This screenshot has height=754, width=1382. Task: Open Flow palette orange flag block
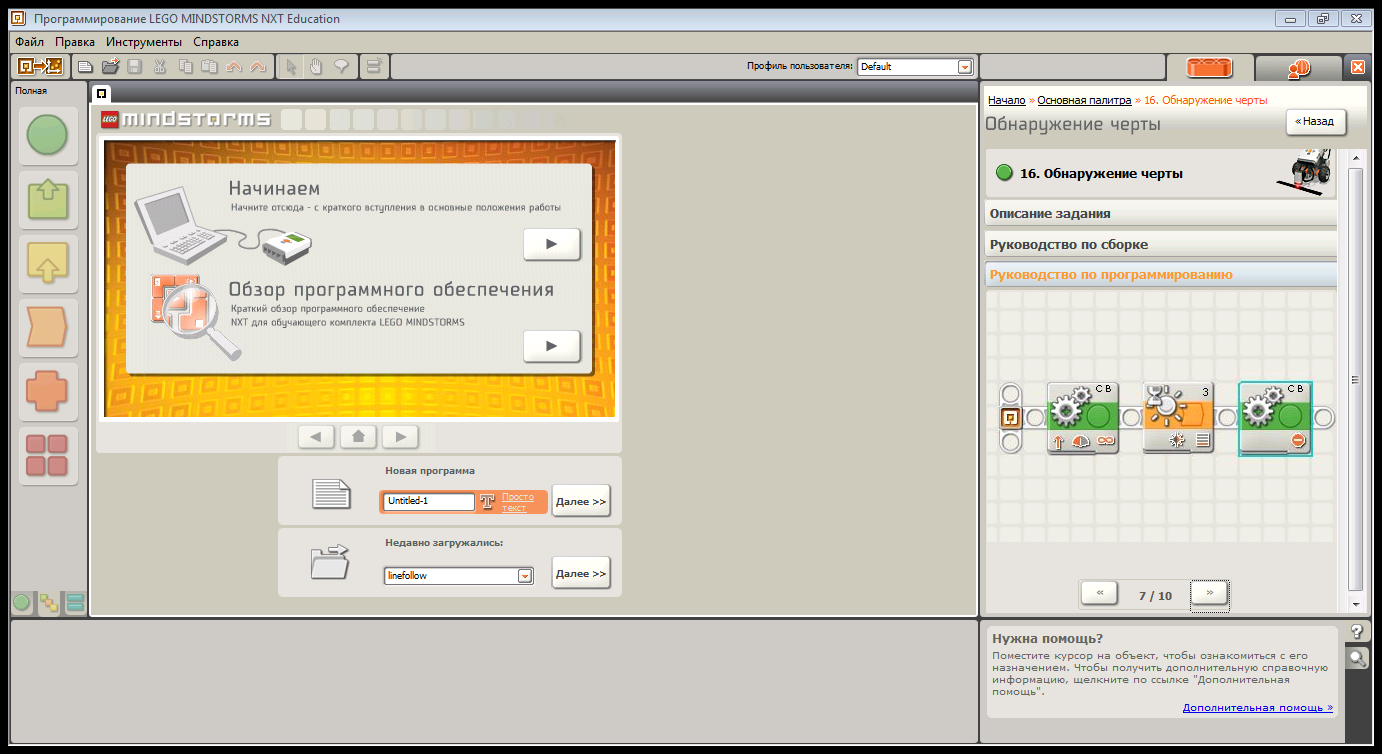coord(48,327)
